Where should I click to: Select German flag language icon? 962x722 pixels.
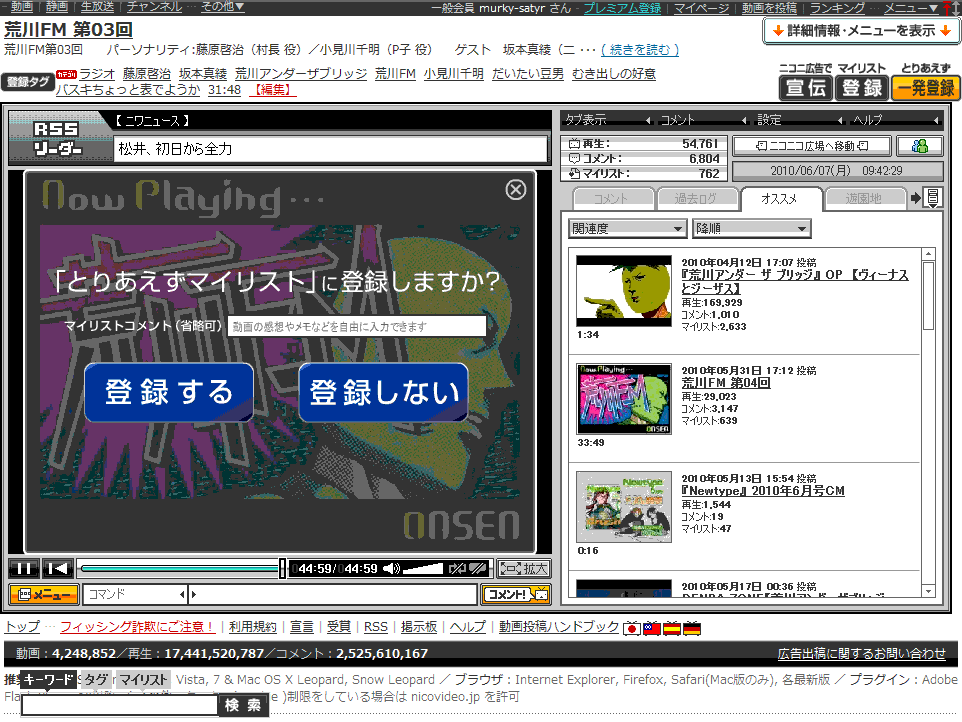pyautogui.click(x=692, y=629)
